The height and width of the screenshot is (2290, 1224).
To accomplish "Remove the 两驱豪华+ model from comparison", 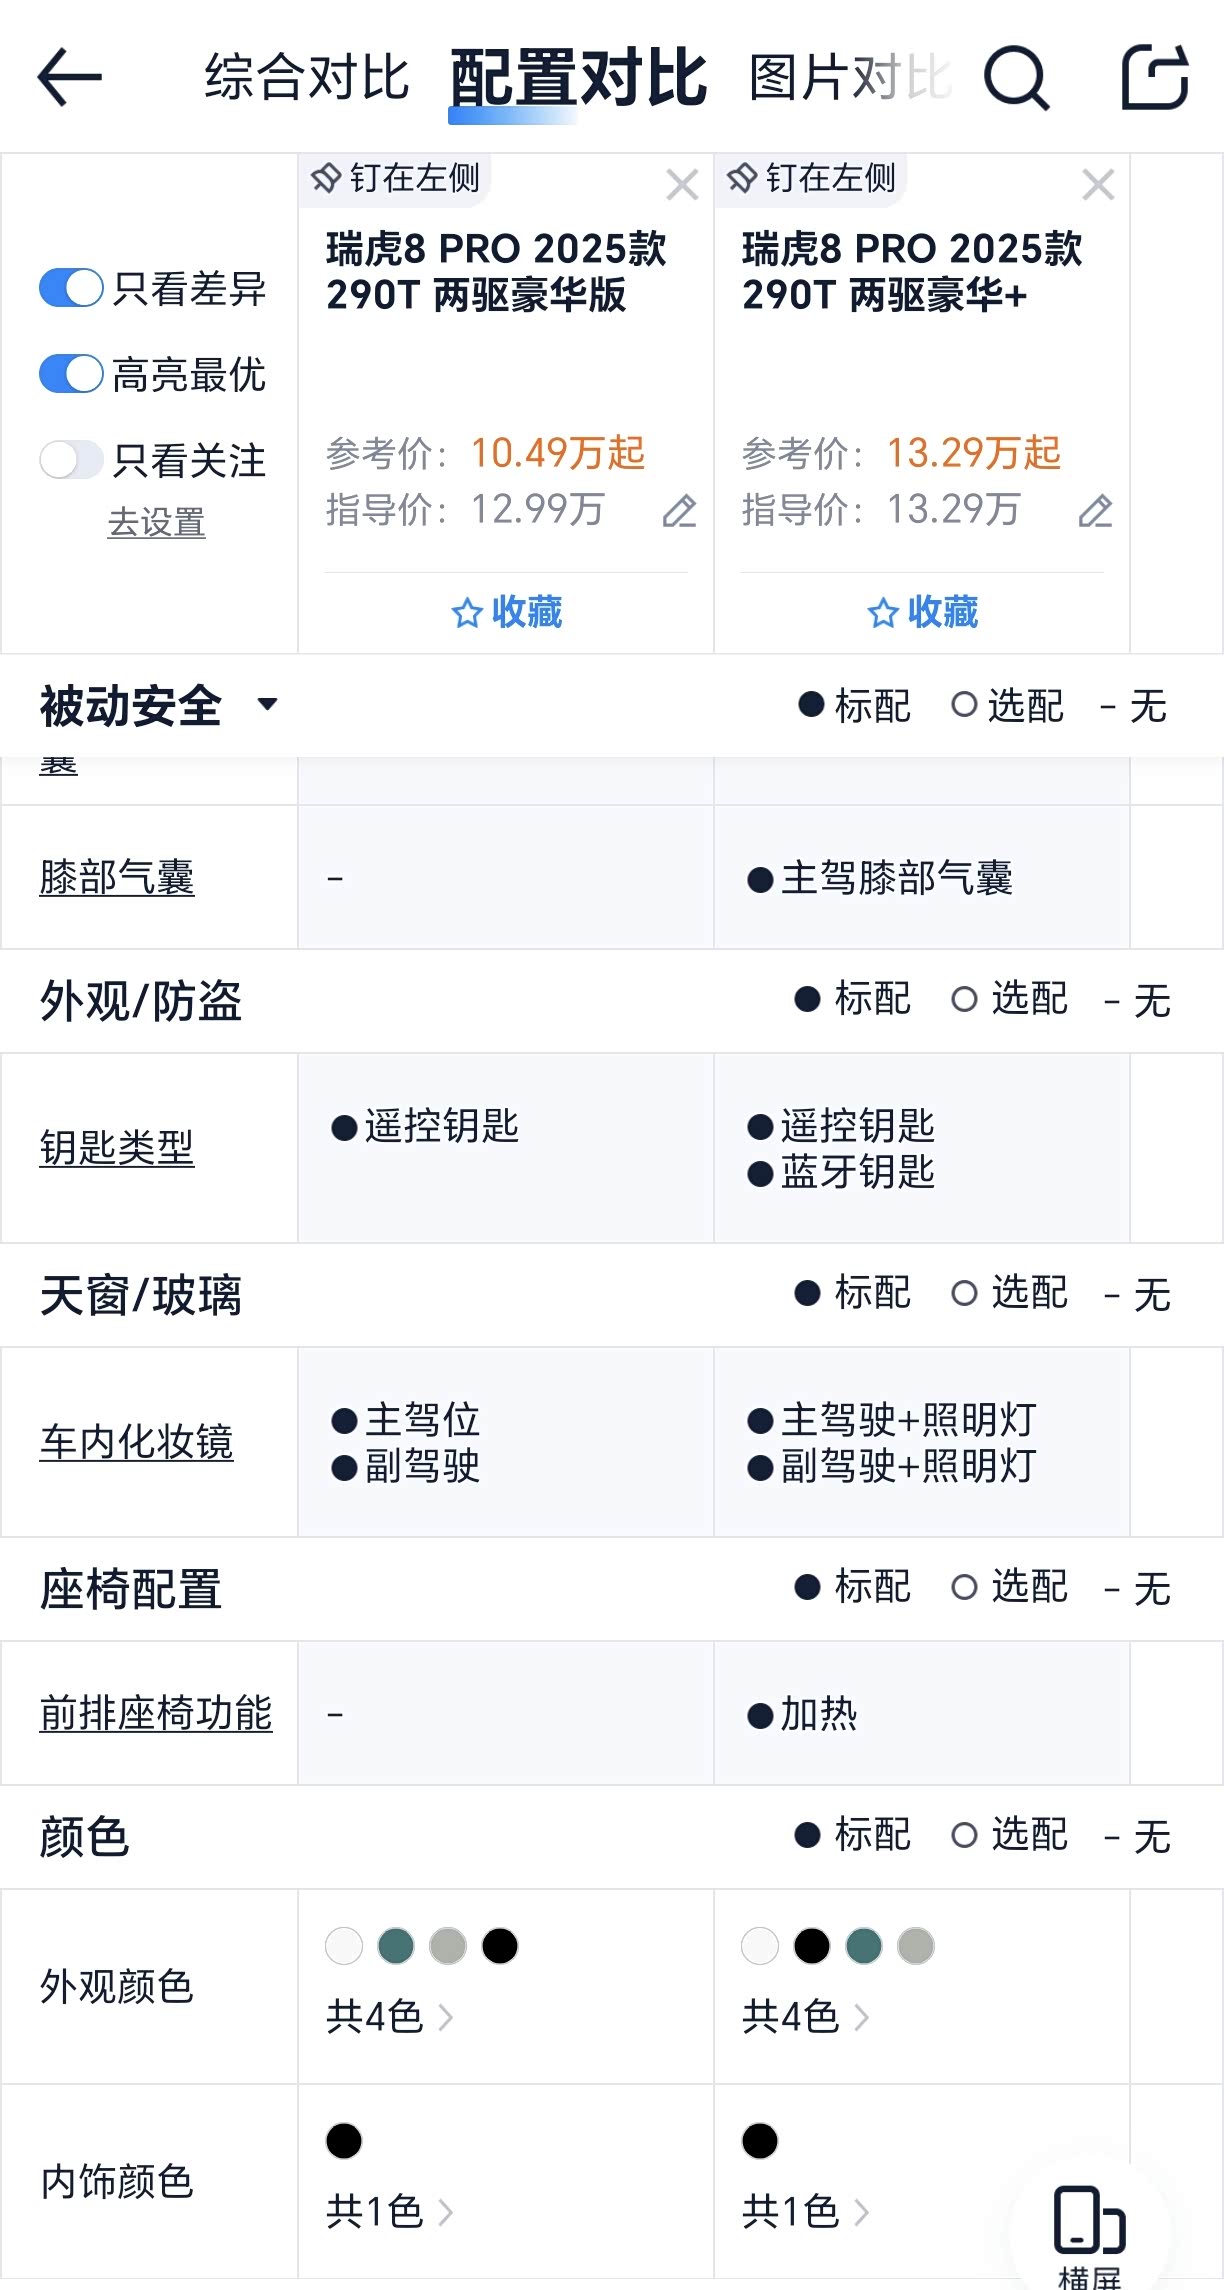I will click(x=1098, y=185).
